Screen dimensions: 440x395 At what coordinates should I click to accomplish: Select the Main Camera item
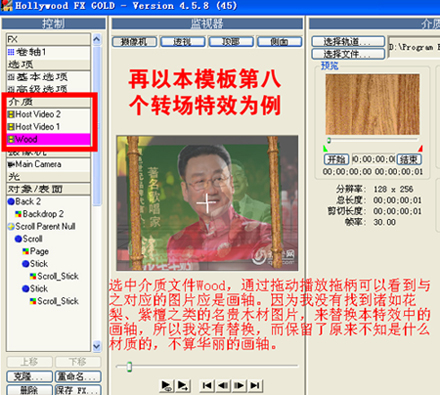pyautogui.click(x=48, y=164)
